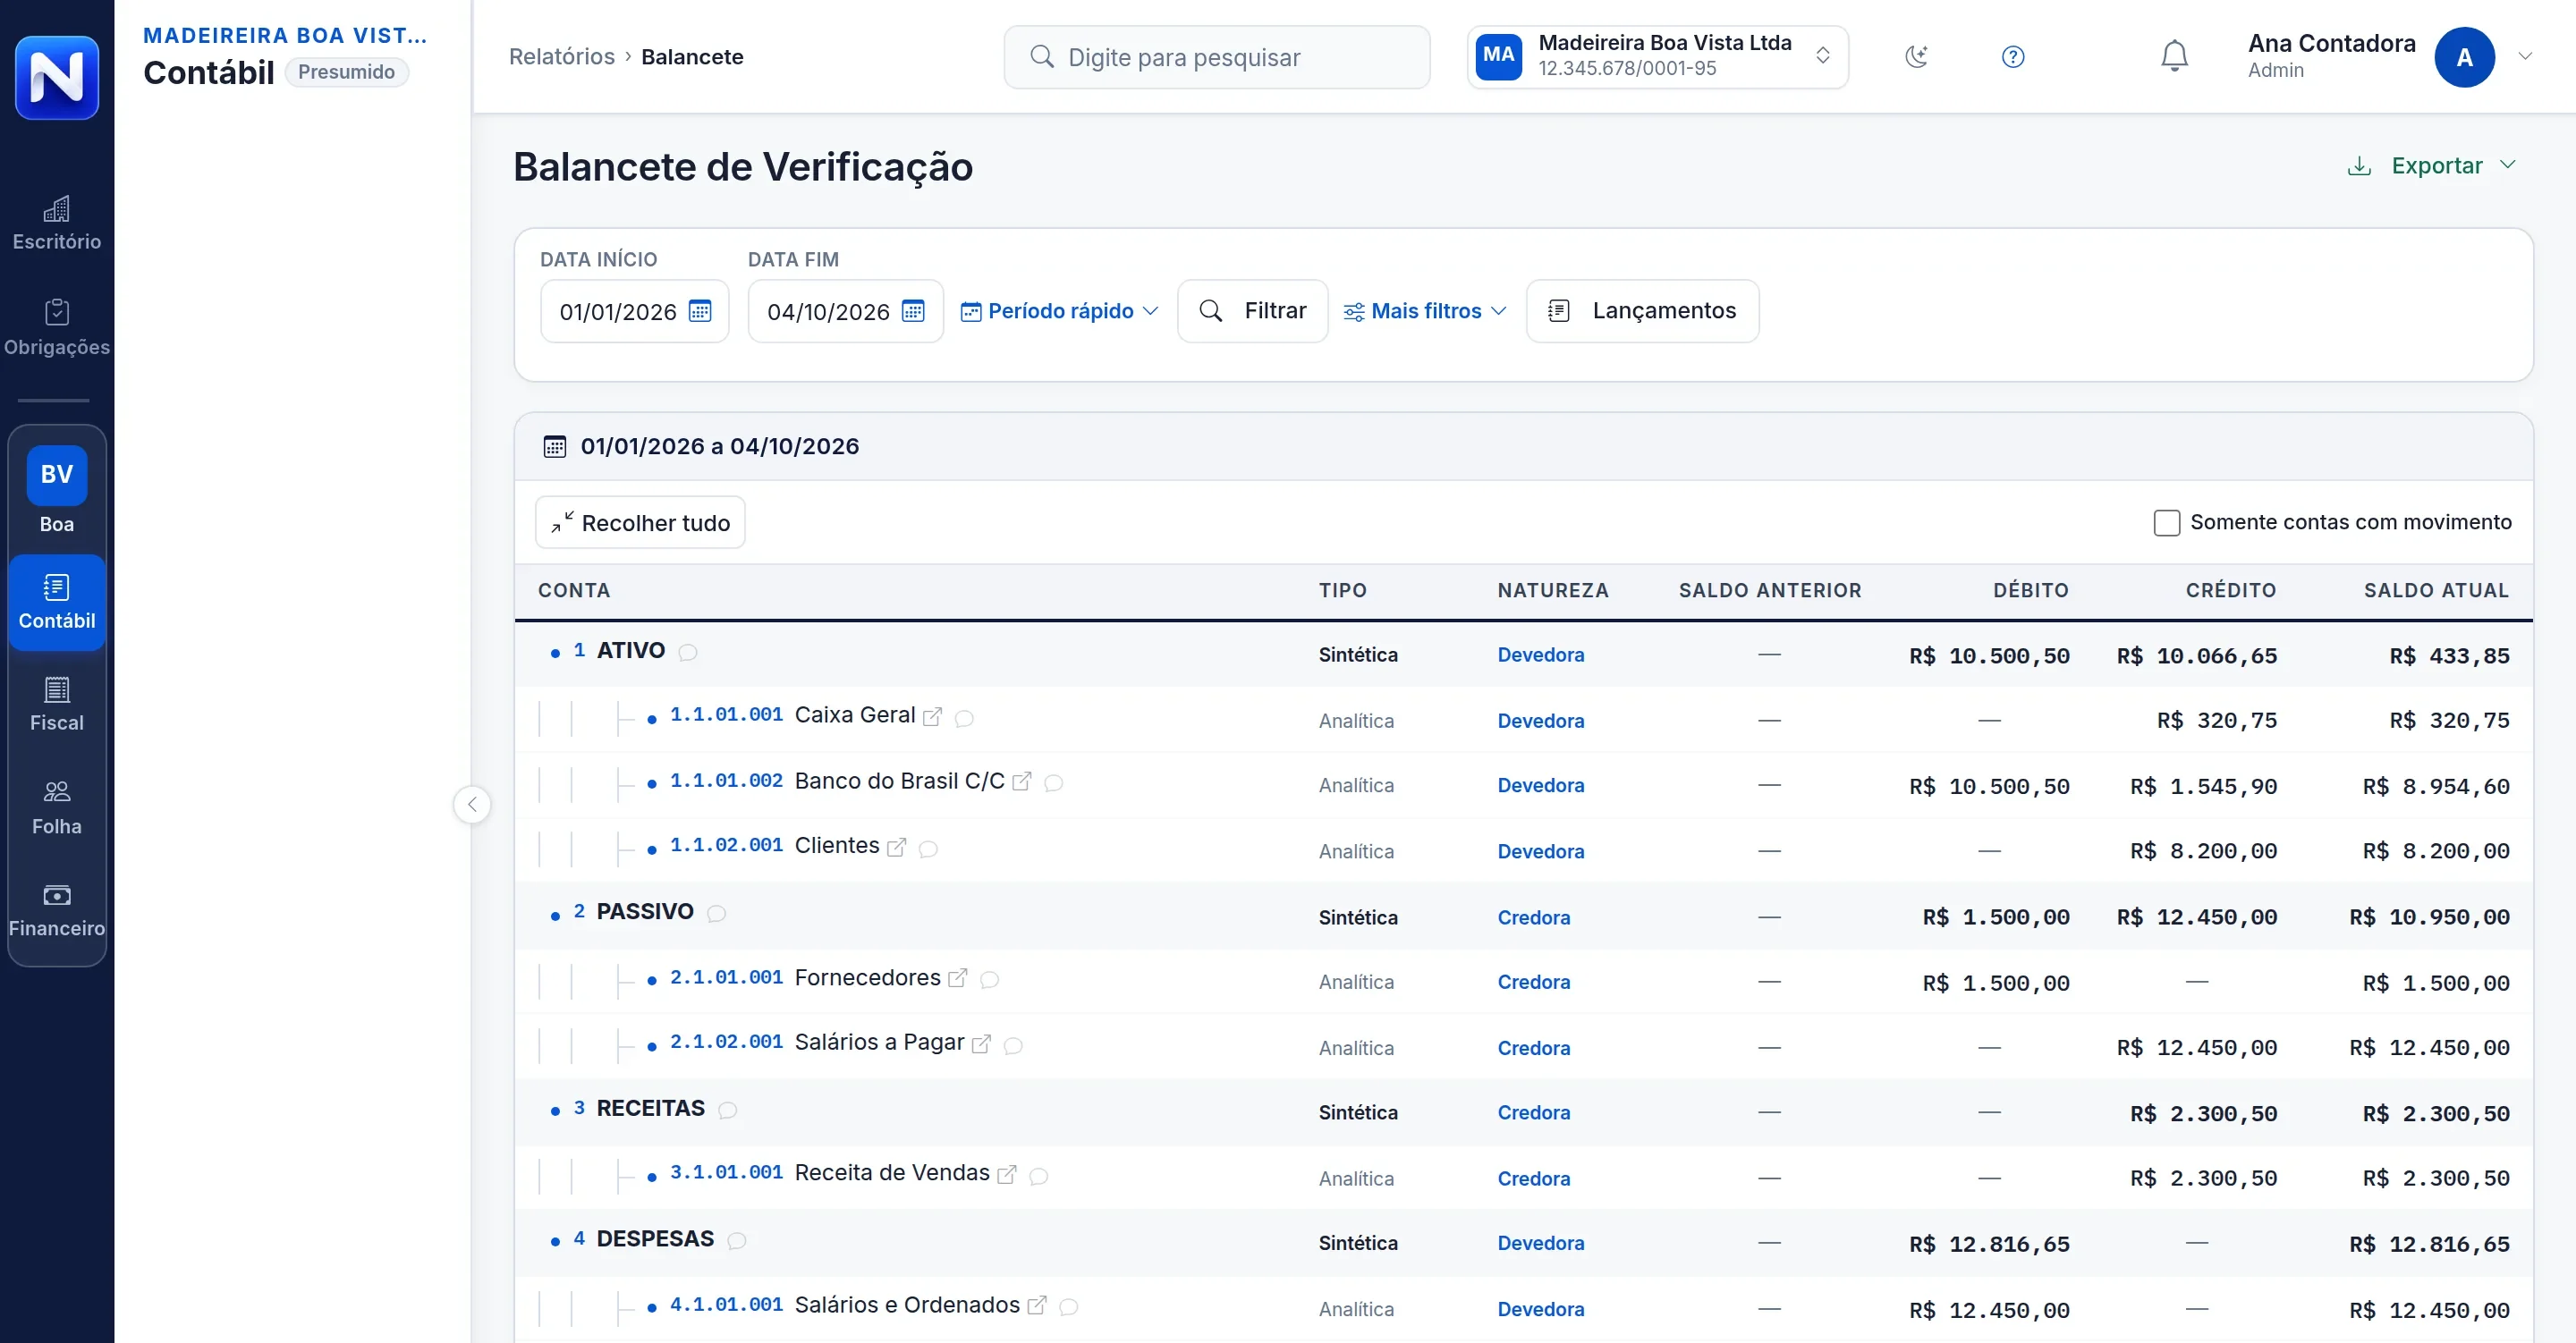Open the Financeiro module
Viewport: 2576px width, 1343px height.
[x=57, y=911]
